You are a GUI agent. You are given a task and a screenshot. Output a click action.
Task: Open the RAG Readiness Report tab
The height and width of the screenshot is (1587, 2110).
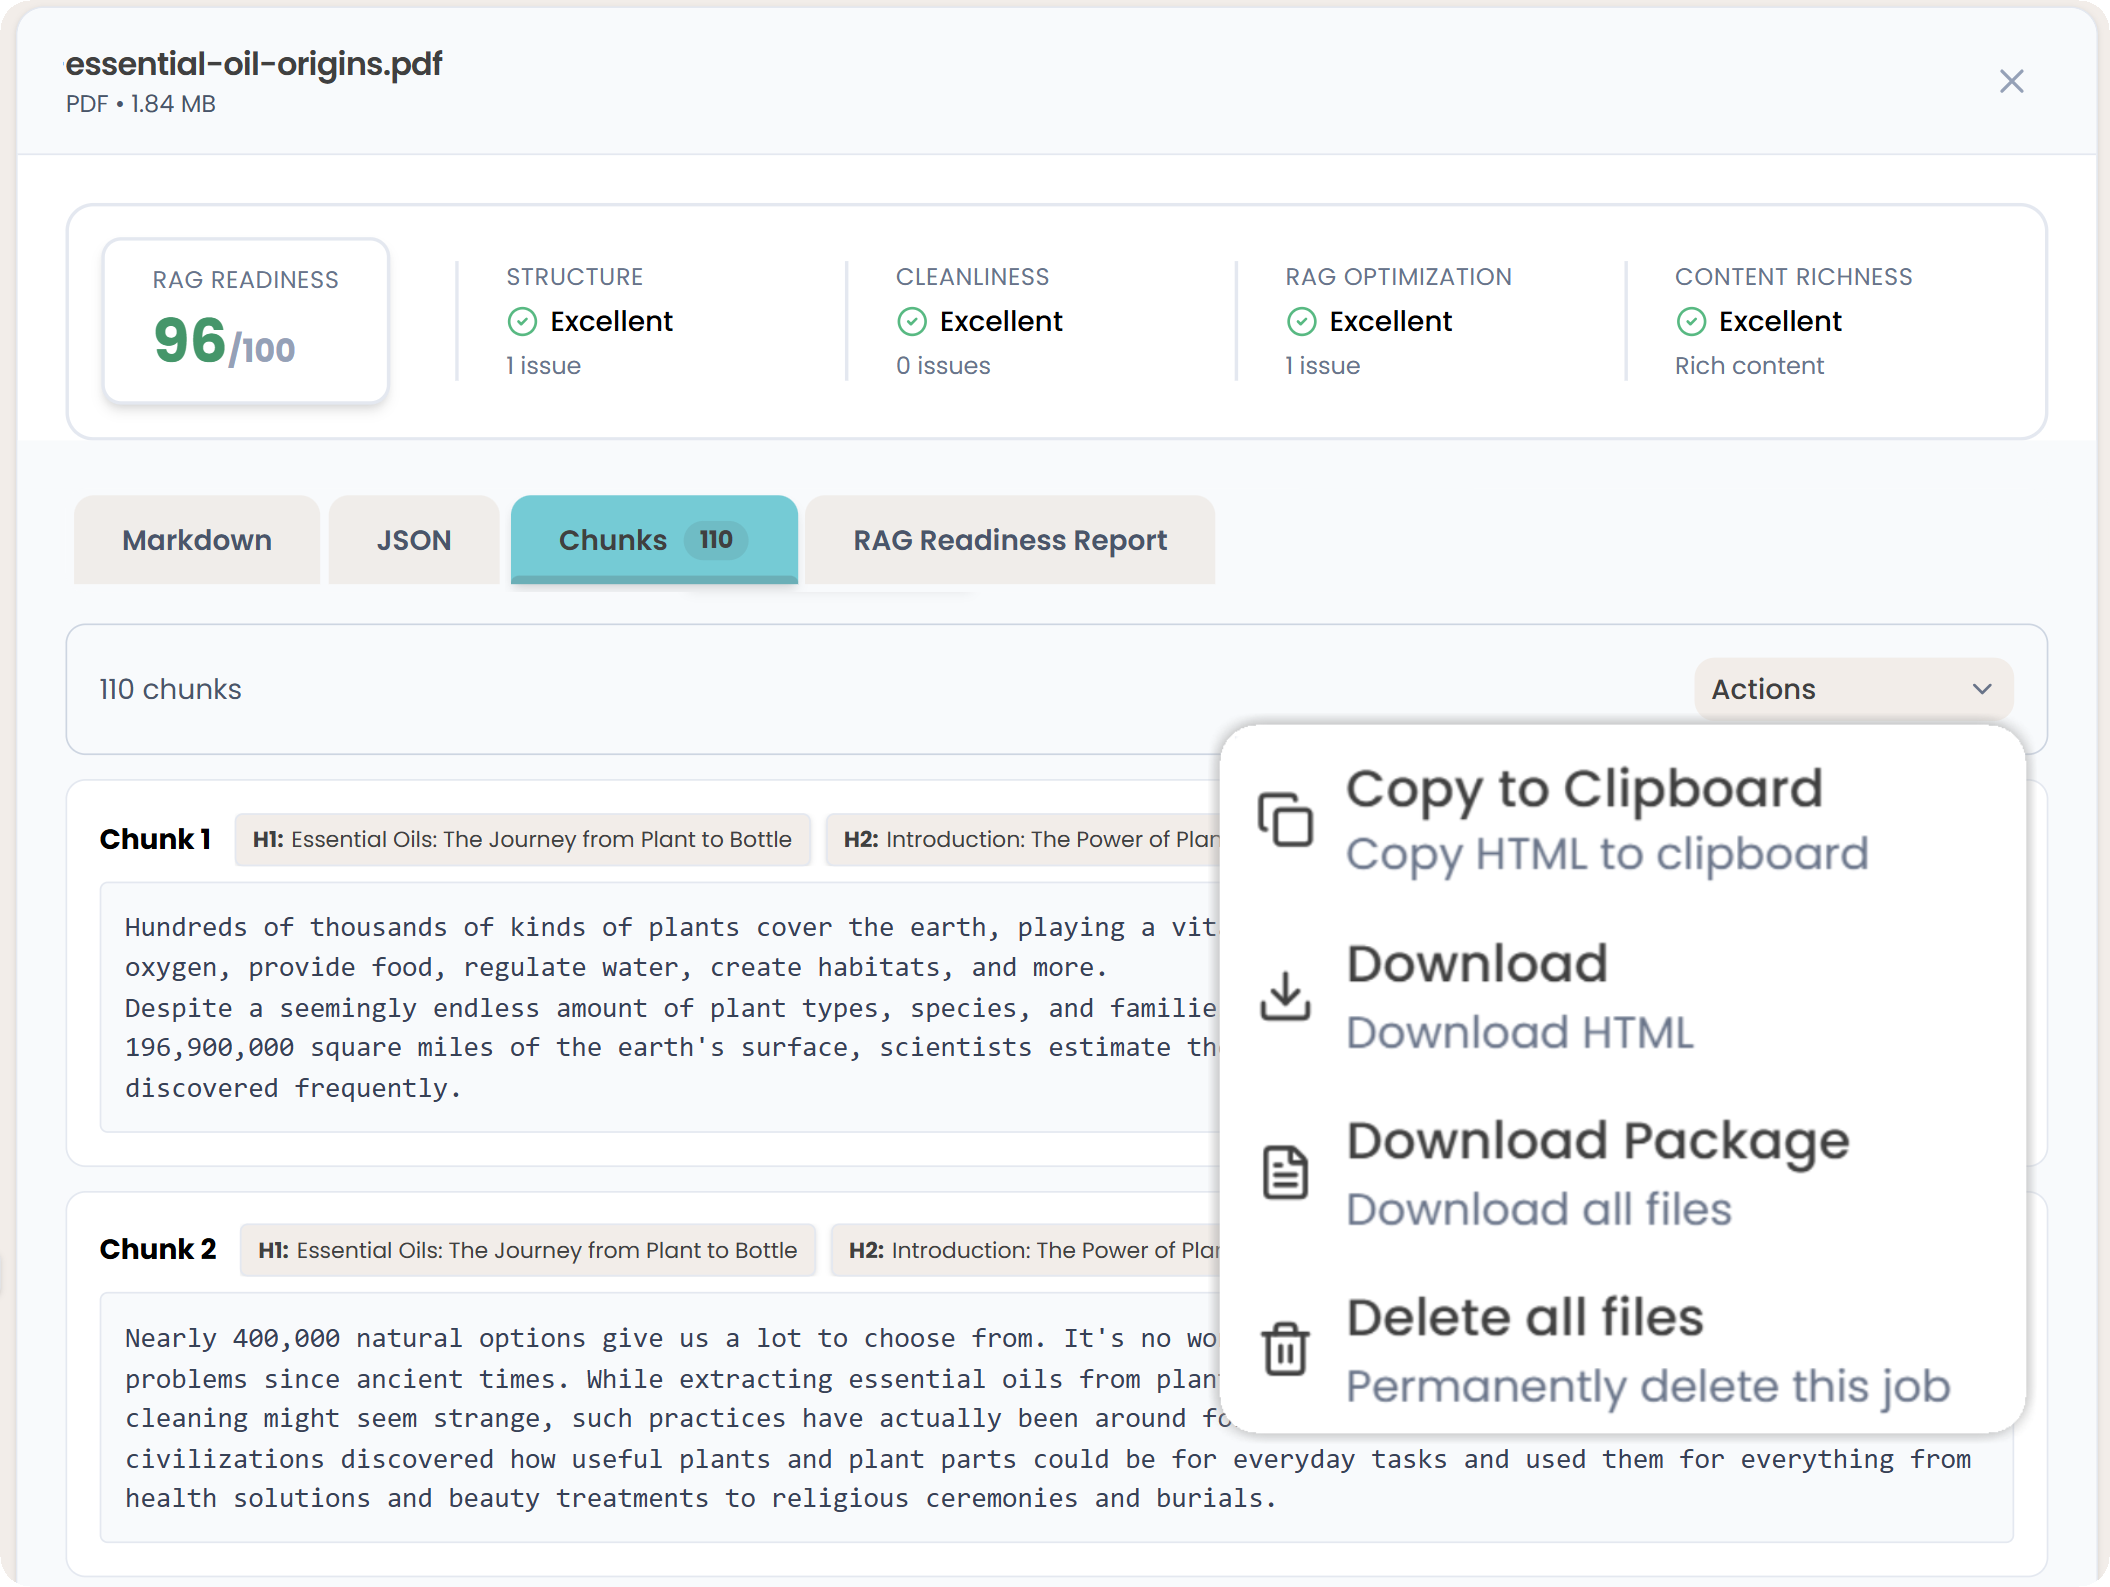[x=1010, y=540]
